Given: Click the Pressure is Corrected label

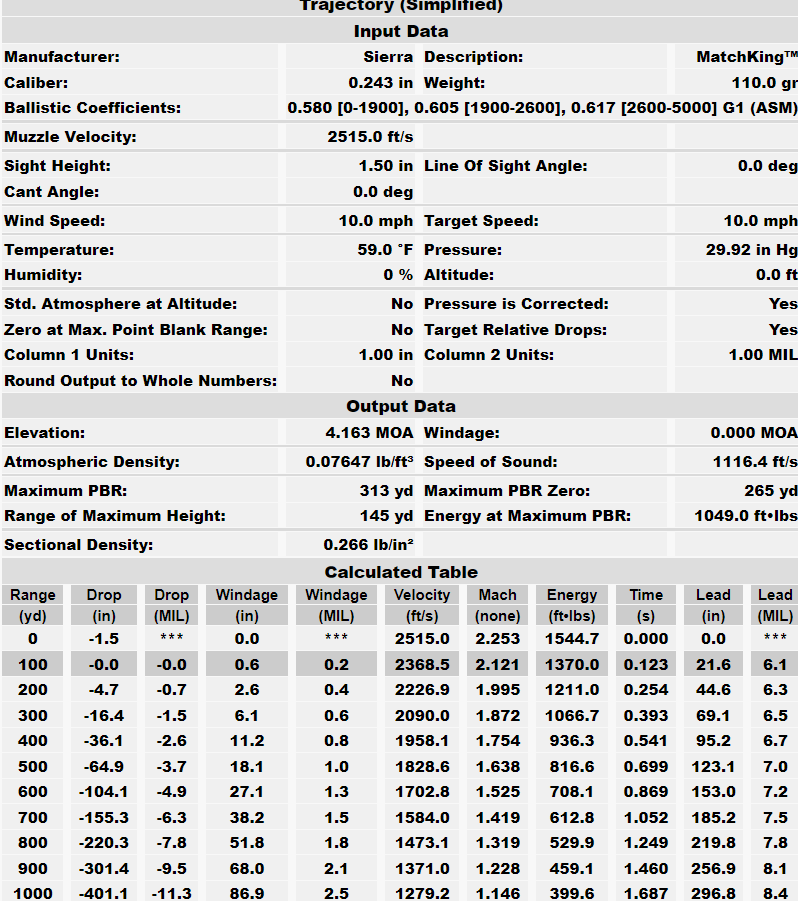Looking at the screenshot, I should (516, 304).
